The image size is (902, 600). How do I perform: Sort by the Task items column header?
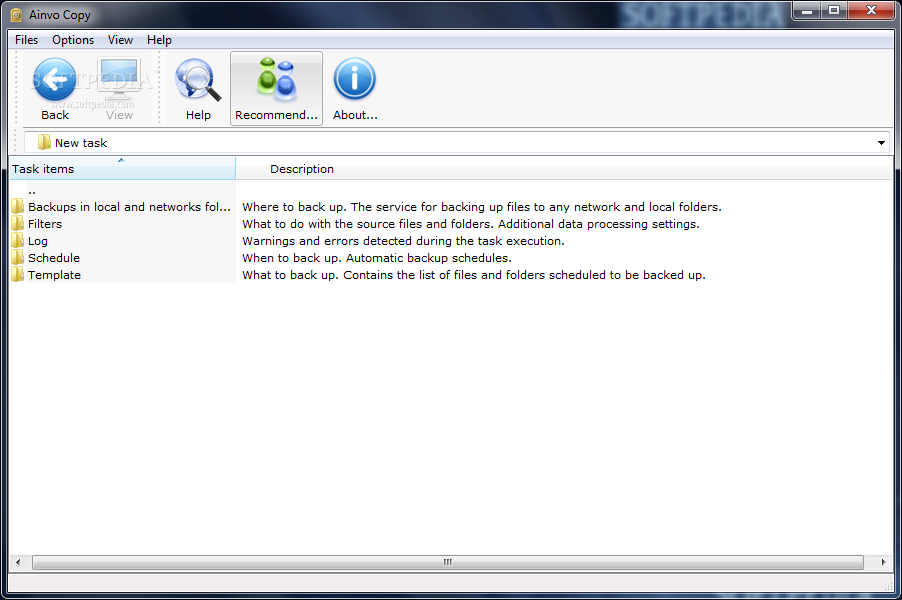click(123, 169)
